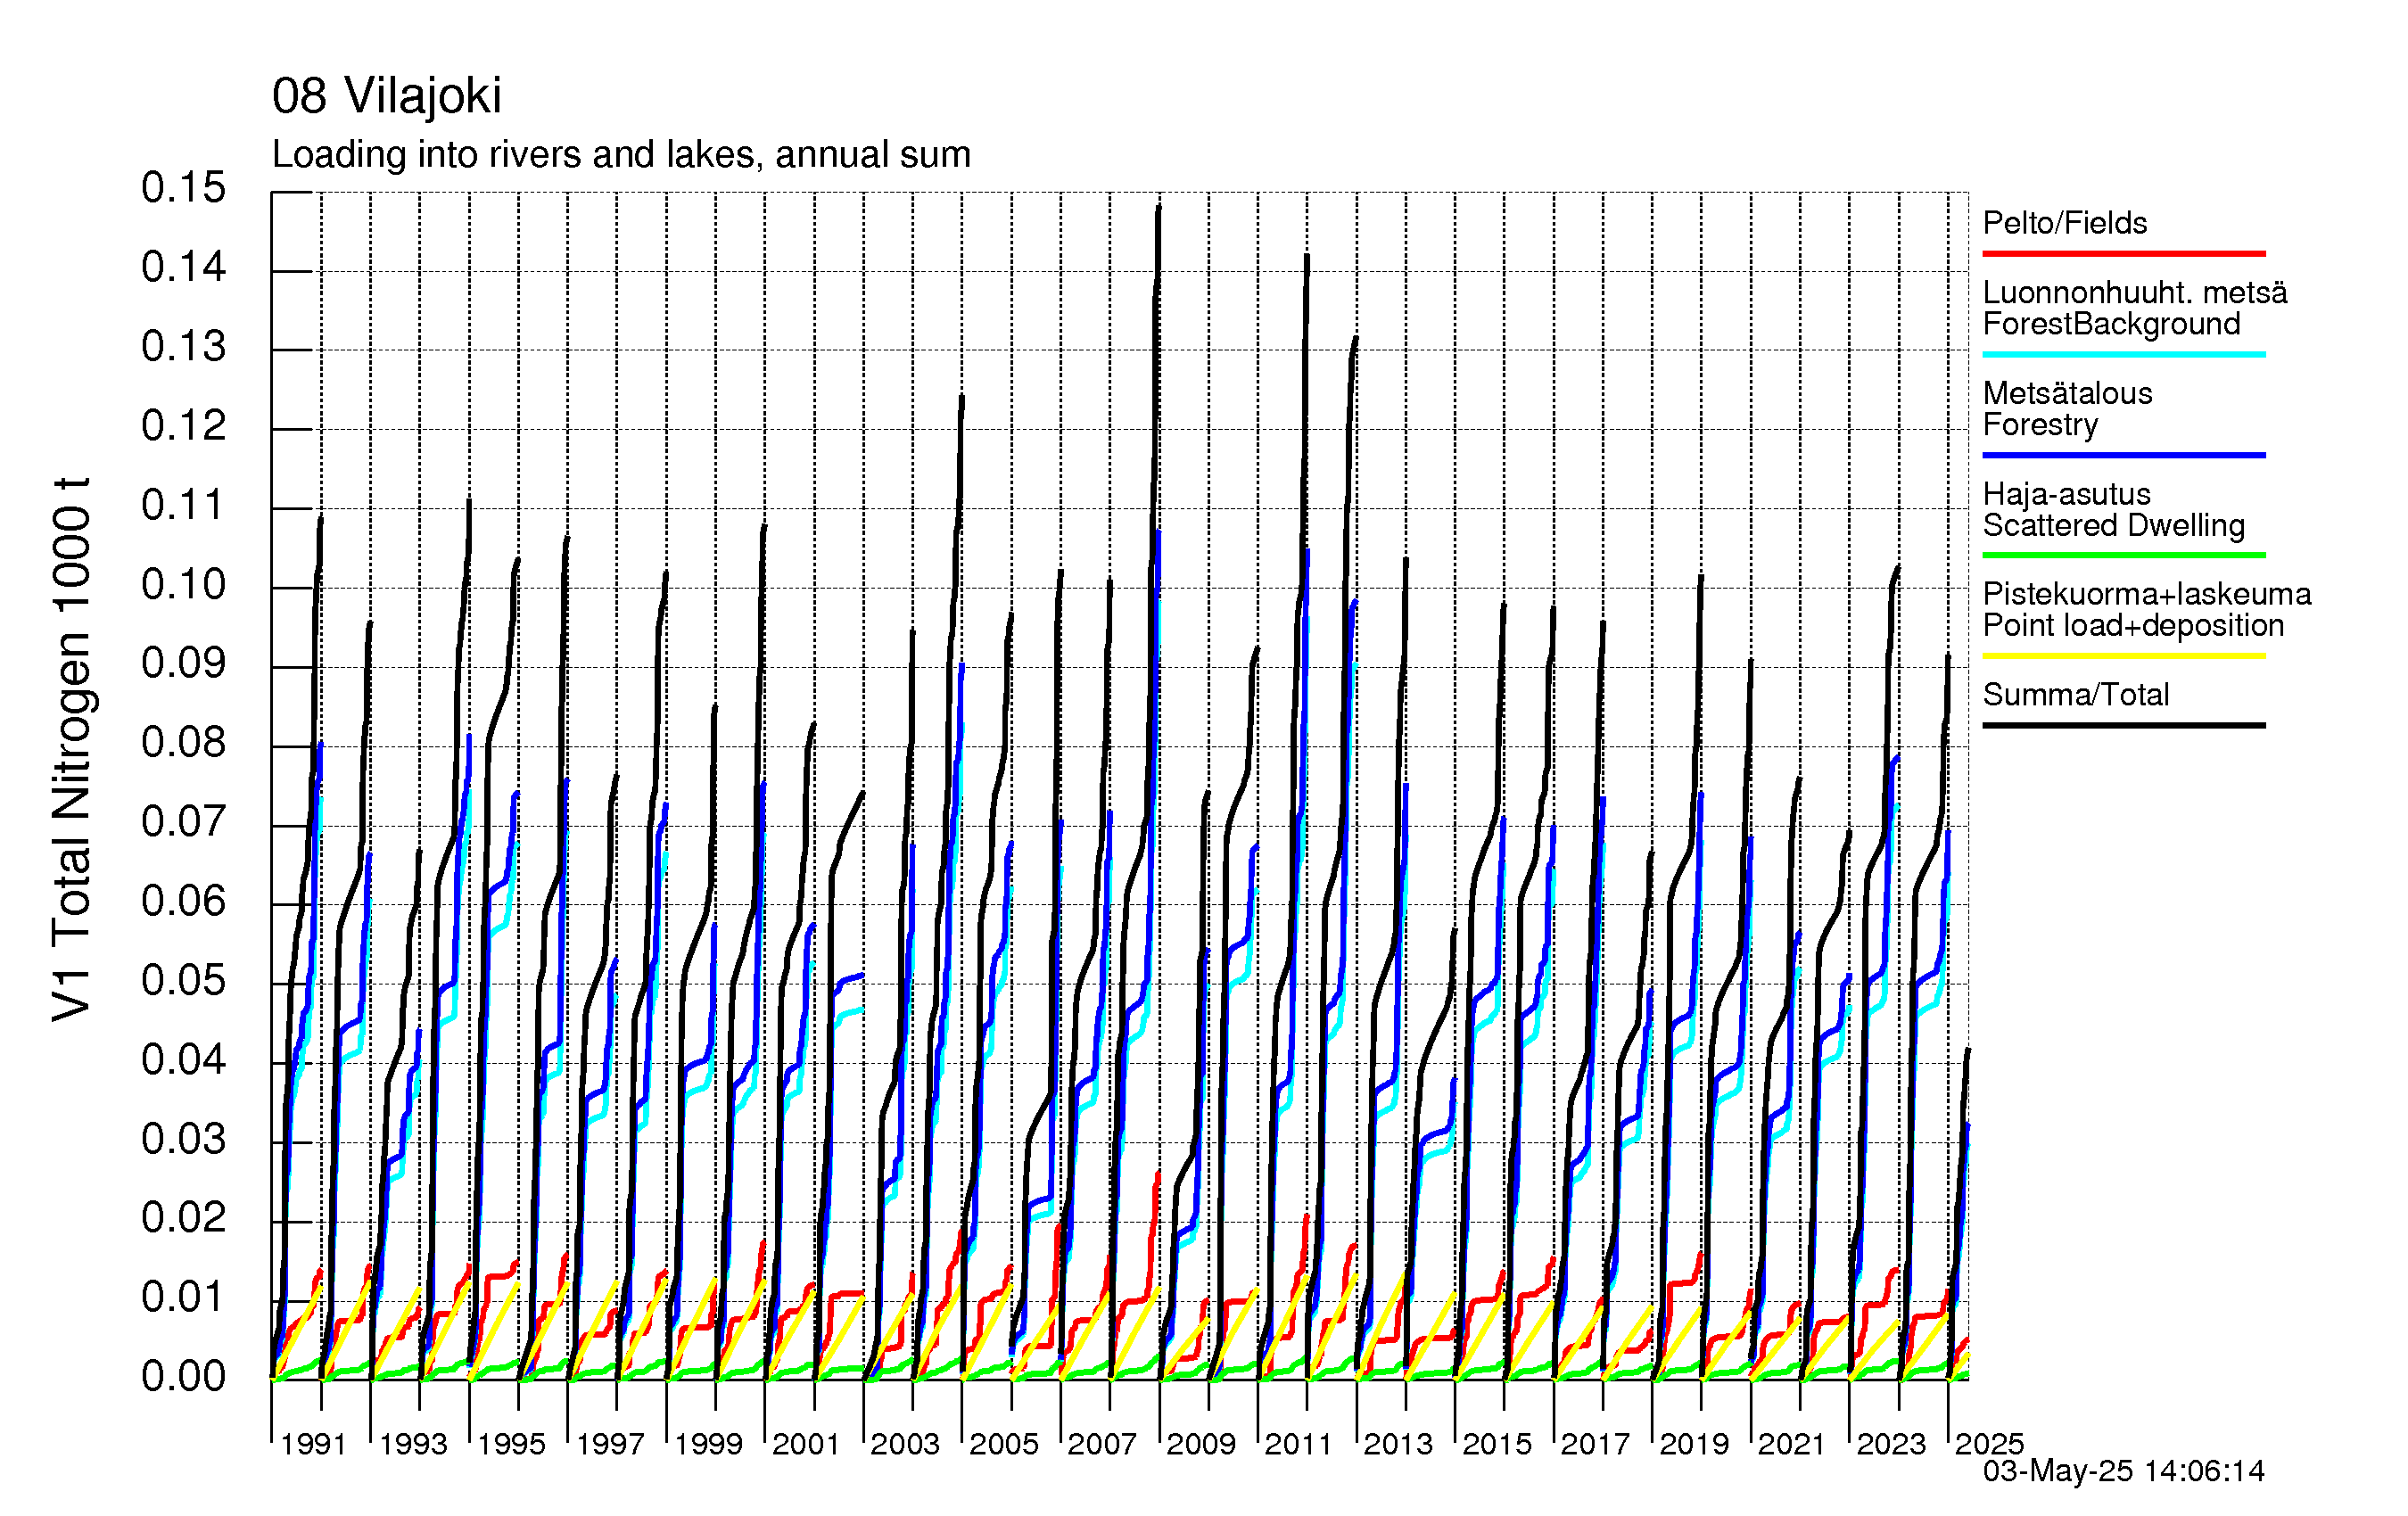Click the x-axis year label 2003

pyautogui.click(x=905, y=1444)
